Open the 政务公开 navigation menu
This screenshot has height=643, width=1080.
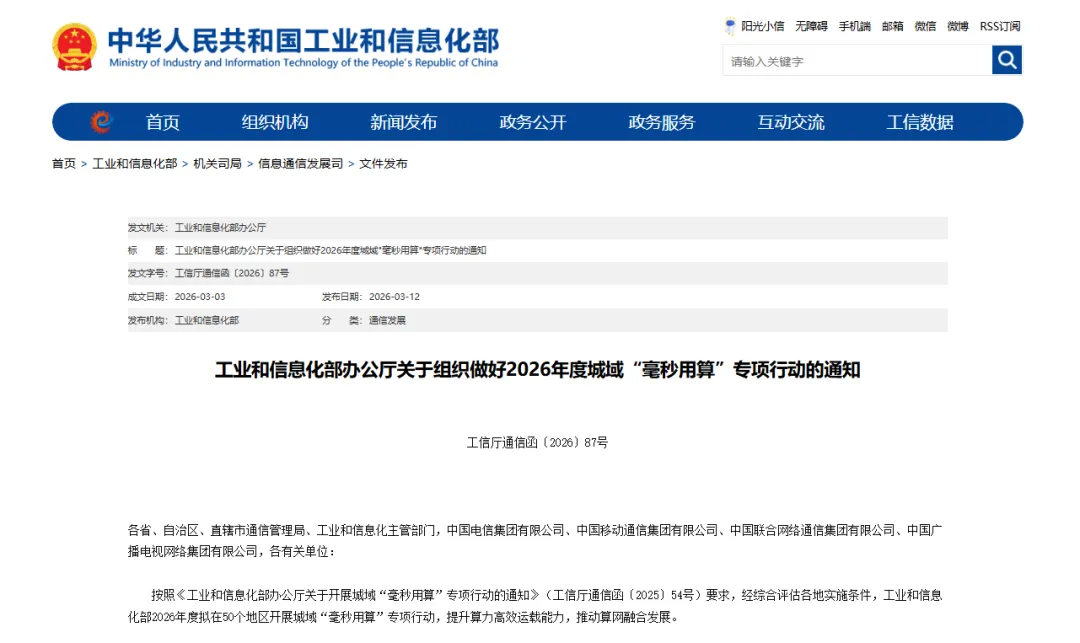(x=533, y=123)
